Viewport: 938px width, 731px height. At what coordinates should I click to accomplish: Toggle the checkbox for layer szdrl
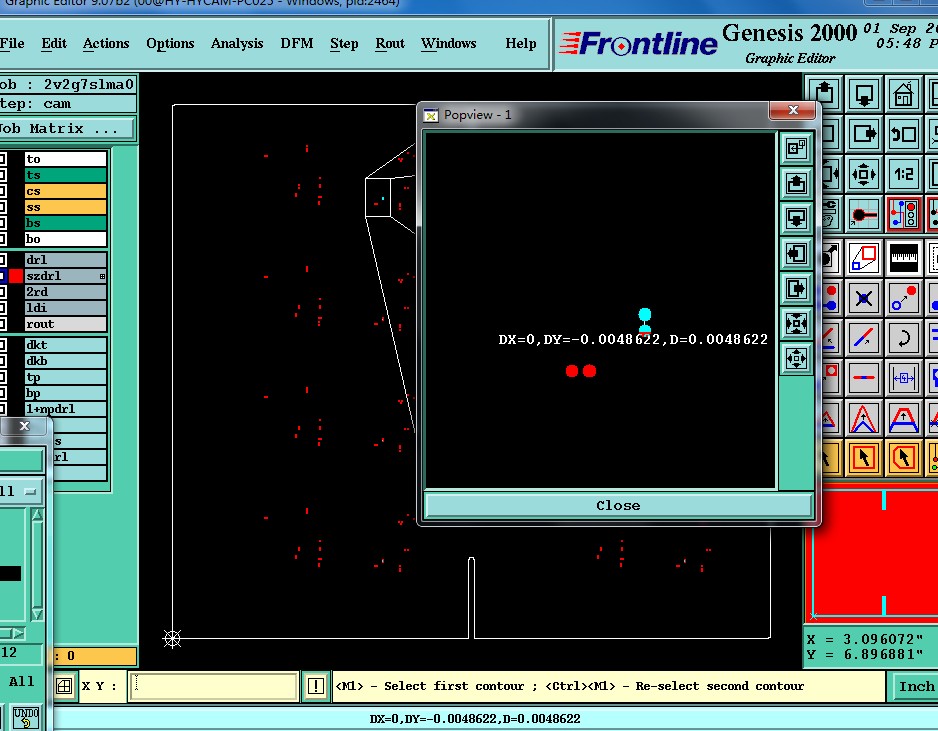(x=3, y=276)
